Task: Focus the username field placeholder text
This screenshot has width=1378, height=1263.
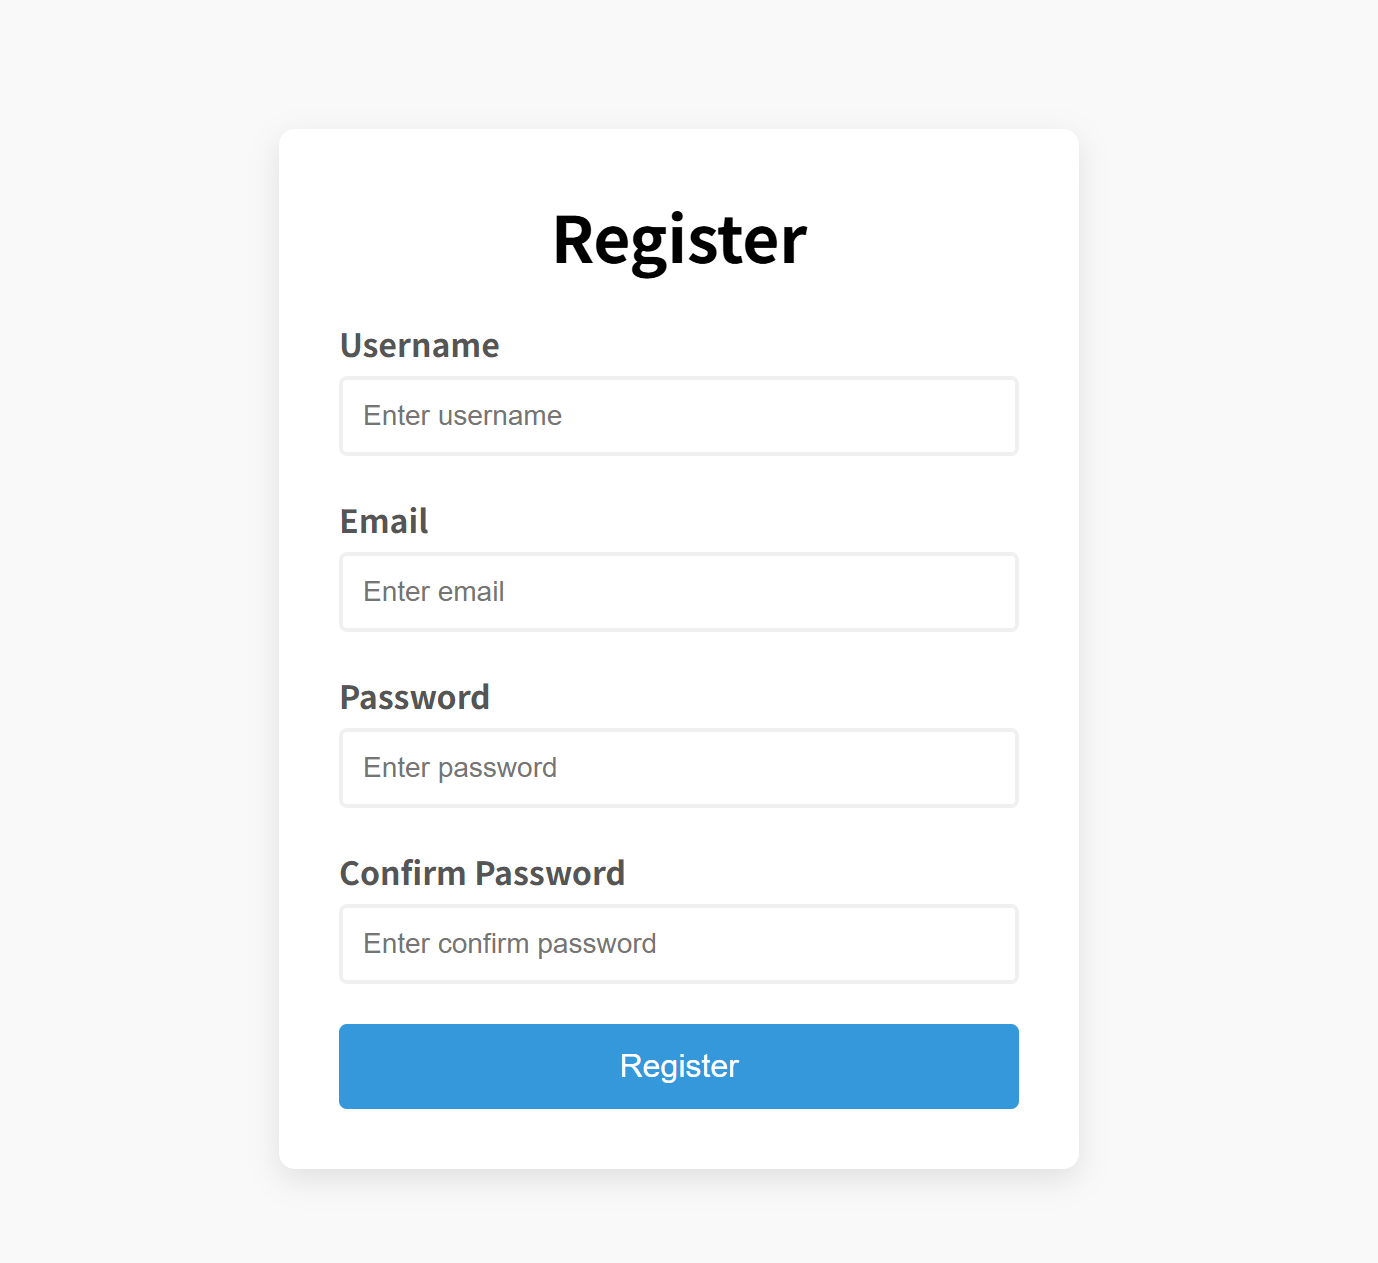Action: tap(461, 416)
